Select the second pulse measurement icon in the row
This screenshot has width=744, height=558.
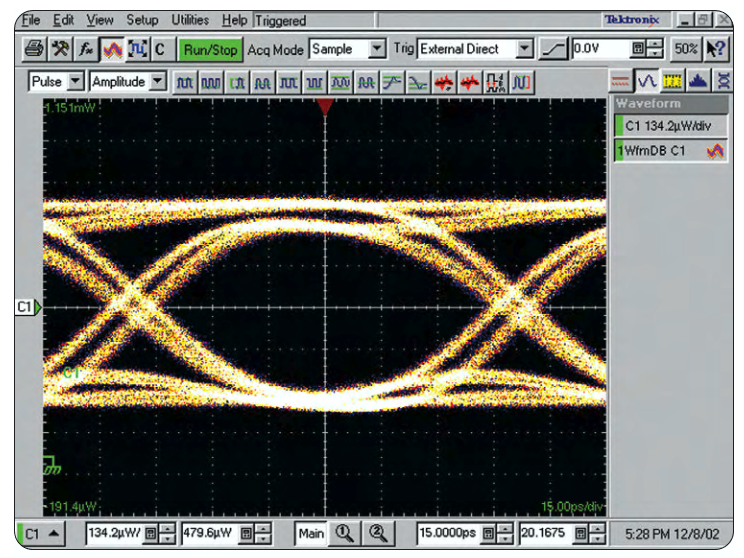pyautogui.click(x=210, y=83)
